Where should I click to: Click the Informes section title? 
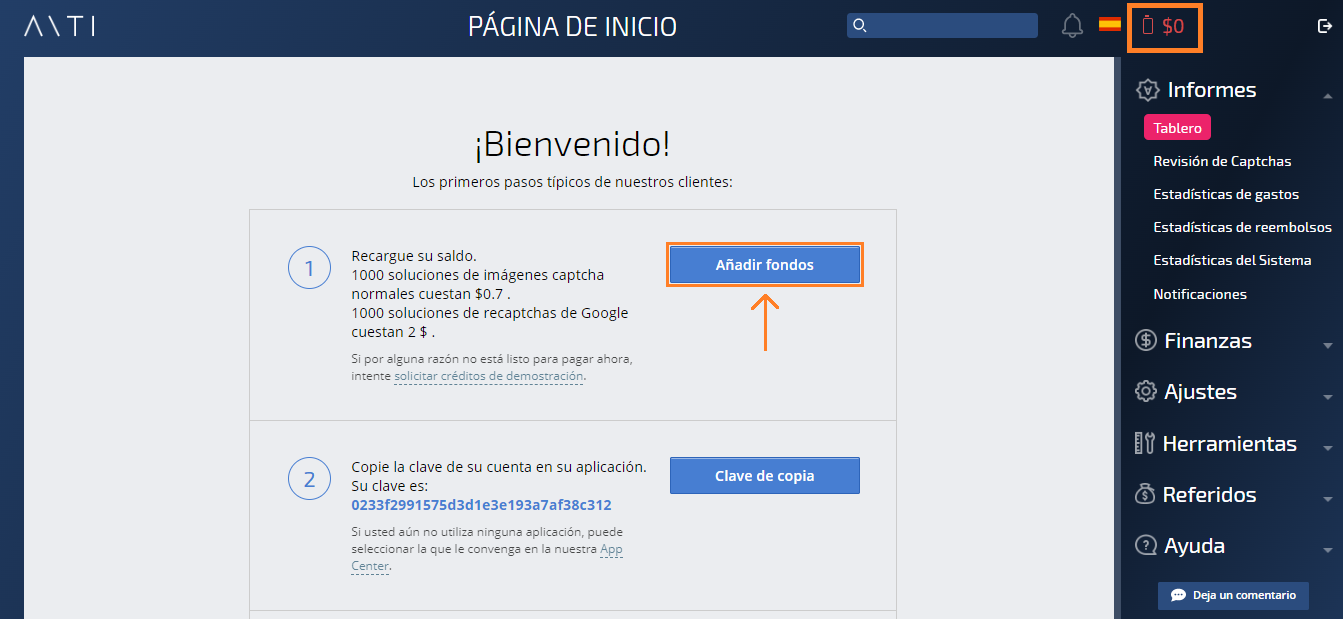[1212, 90]
